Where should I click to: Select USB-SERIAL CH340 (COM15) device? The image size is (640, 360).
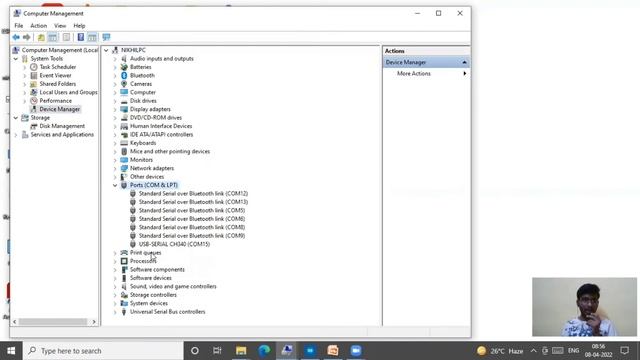click(174, 244)
